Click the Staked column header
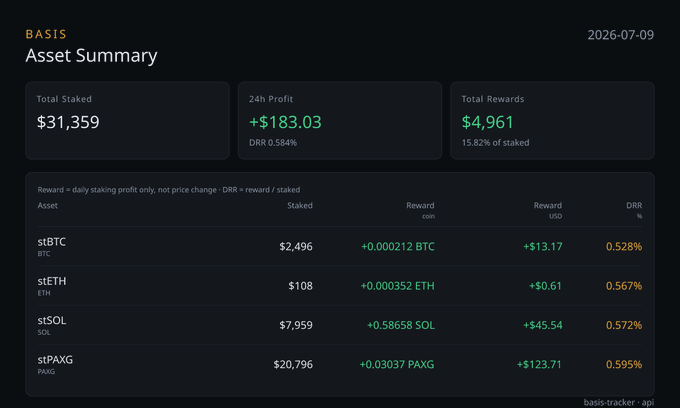 pyautogui.click(x=300, y=206)
